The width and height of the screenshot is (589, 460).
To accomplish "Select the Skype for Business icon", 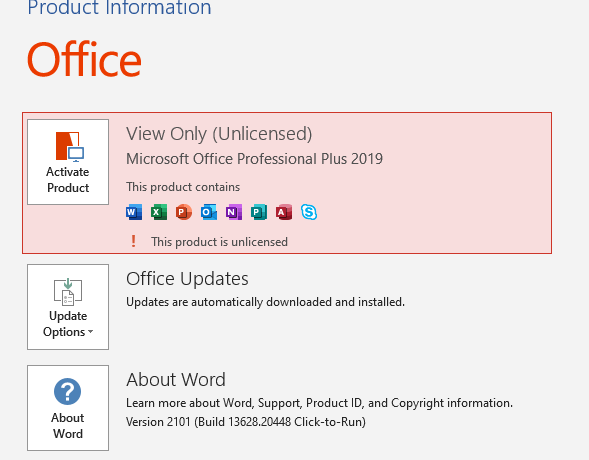I will coord(309,212).
